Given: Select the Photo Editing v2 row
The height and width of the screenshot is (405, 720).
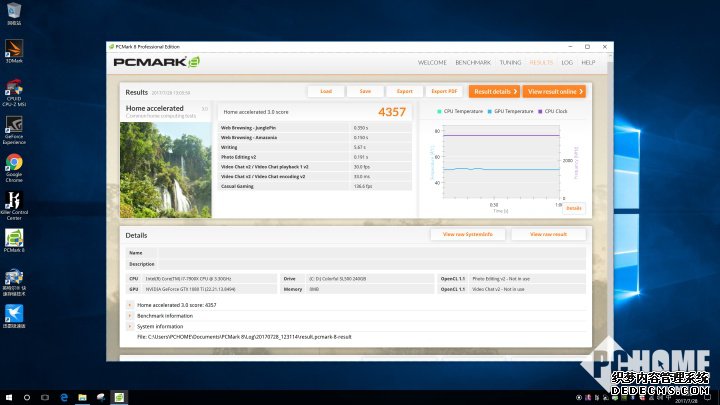Looking at the screenshot, I should click(x=315, y=157).
